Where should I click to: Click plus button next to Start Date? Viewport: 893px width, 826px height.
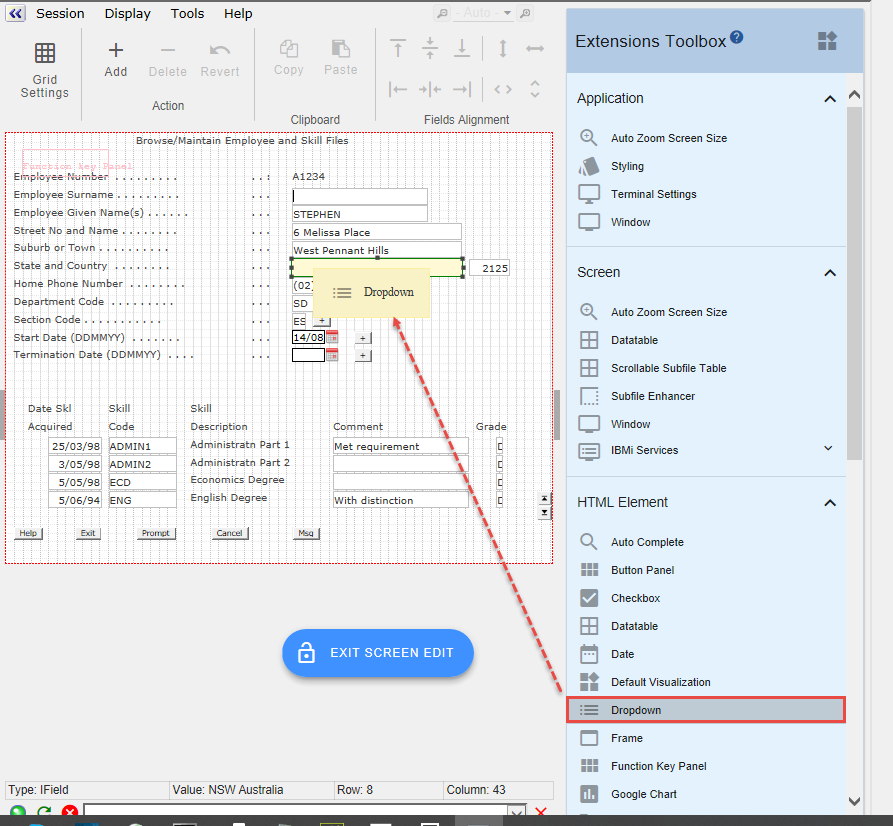363,338
